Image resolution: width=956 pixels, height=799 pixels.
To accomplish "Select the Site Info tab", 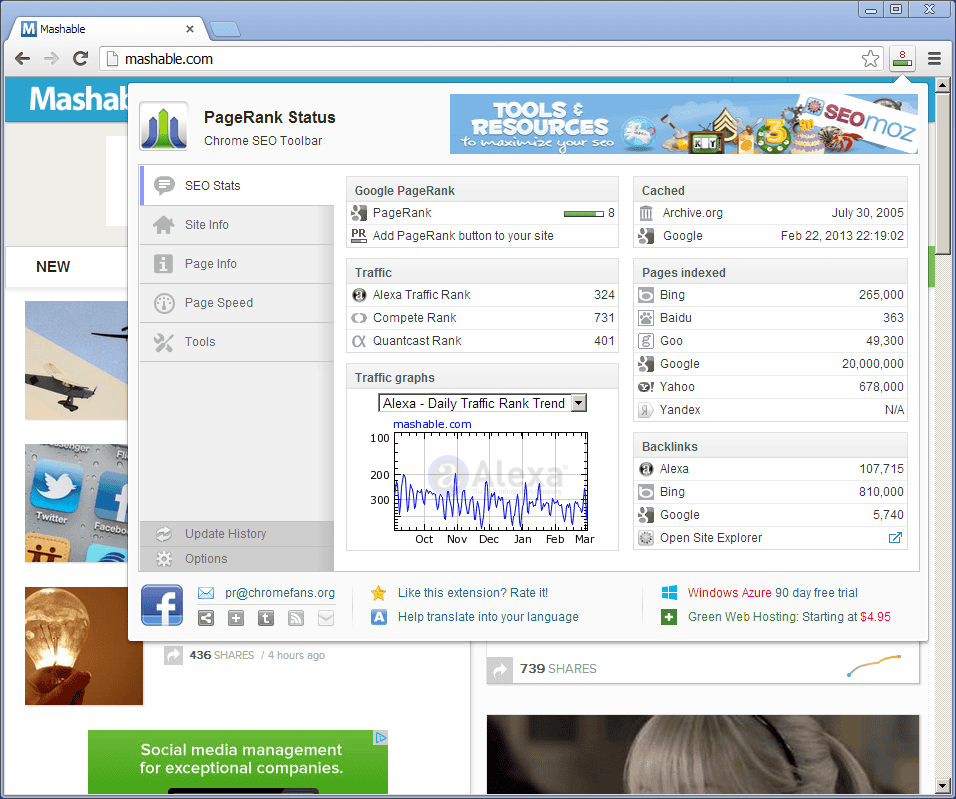I will pyautogui.click(x=237, y=224).
